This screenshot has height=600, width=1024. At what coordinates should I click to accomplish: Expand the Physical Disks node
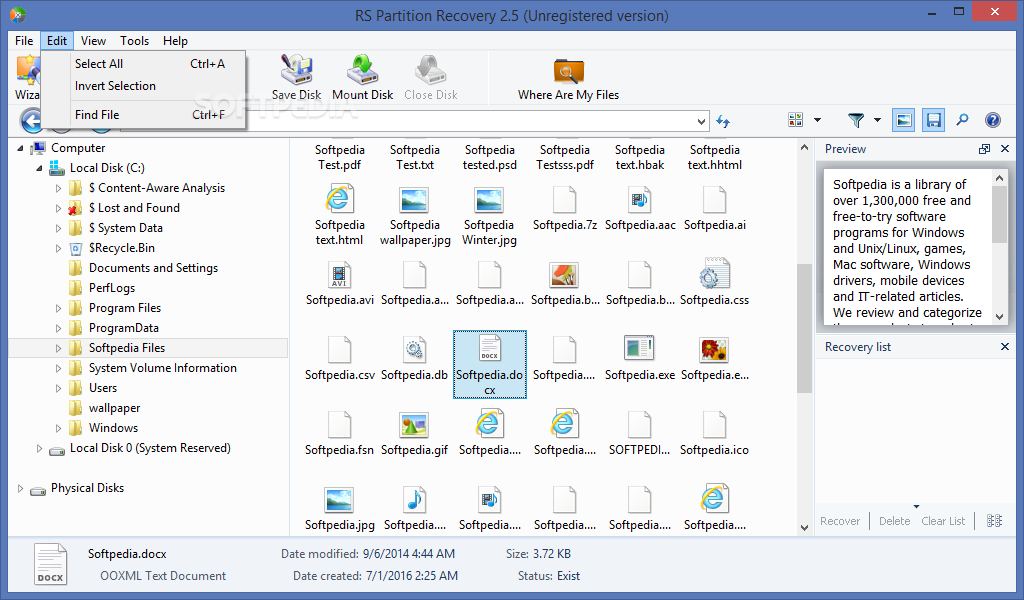pyautogui.click(x=20, y=488)
